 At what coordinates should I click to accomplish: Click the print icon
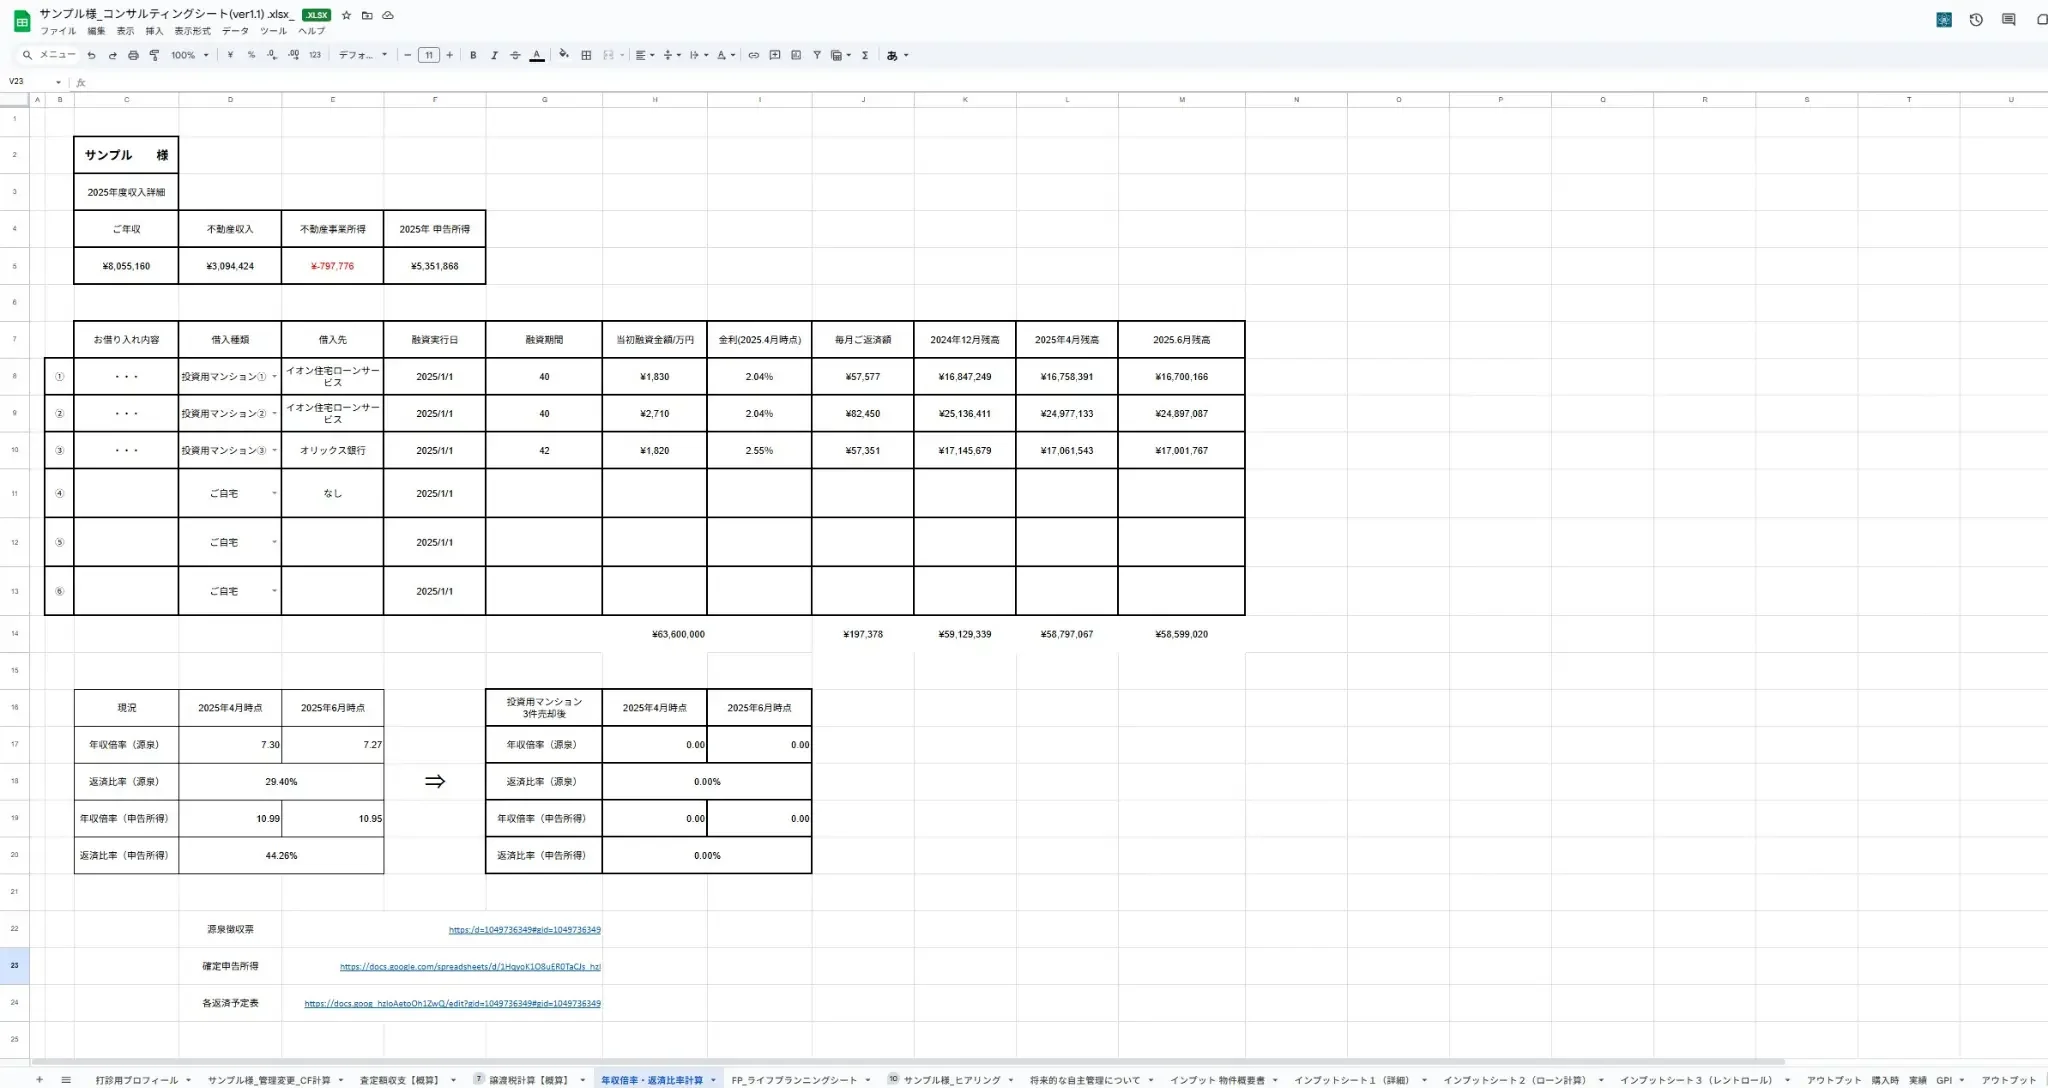[x=133, y=55]
